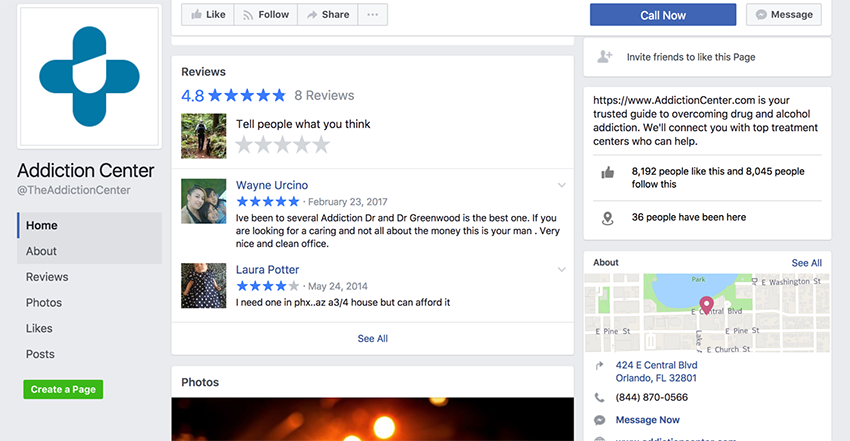This screenshot has height=441, width=850.
Task: Open Wayne Urcino's profile name
Action: click(x=272, y=185)
